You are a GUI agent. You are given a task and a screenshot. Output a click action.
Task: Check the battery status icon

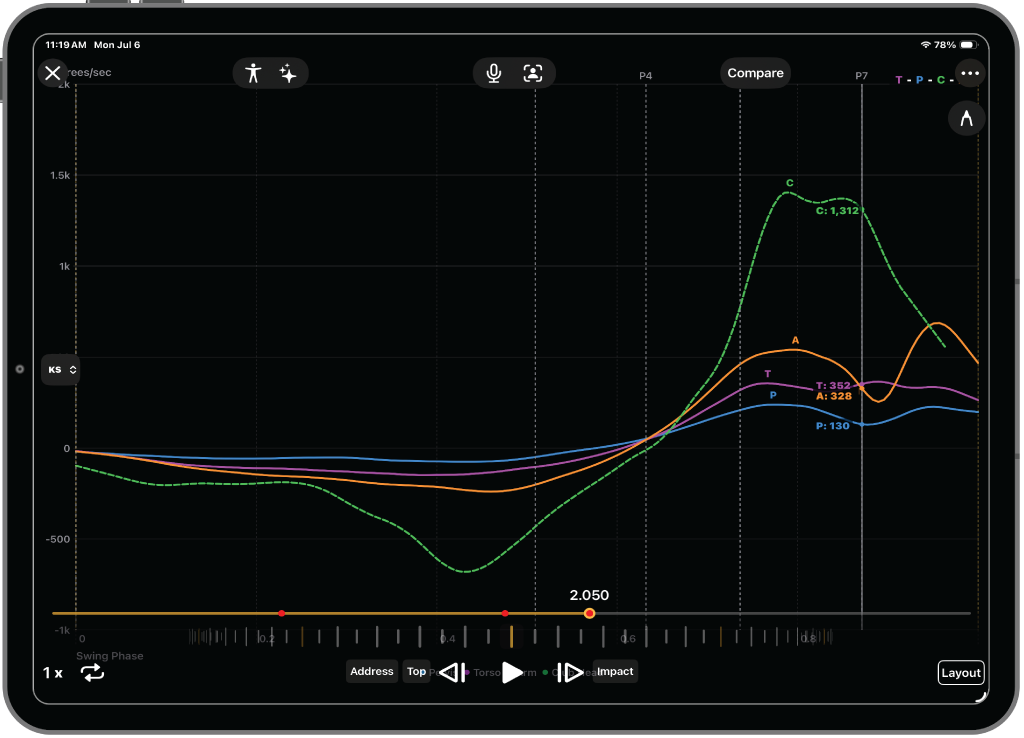pyautogui.click(x=969, y=45)
